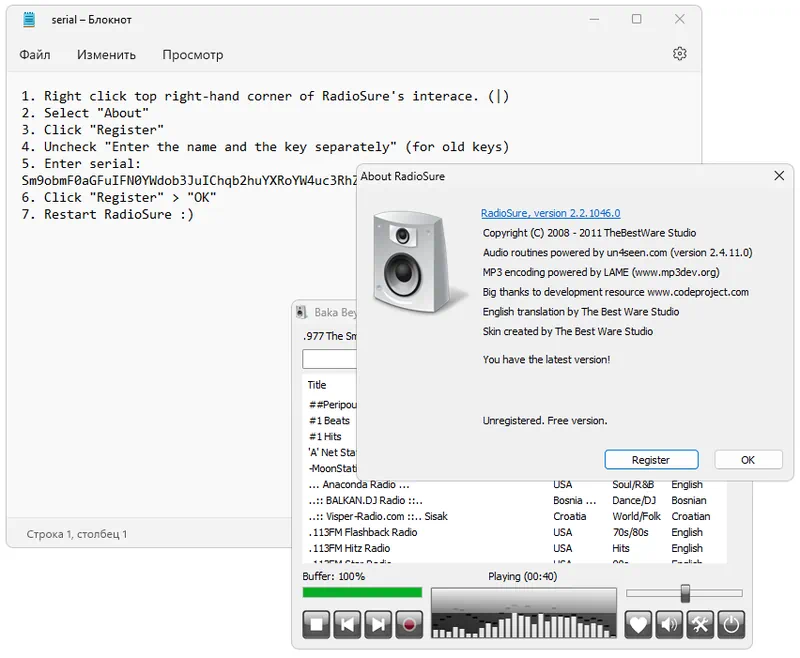Select the ##Peripou station row
Screen dimensions: 800x658
(333, 404)
